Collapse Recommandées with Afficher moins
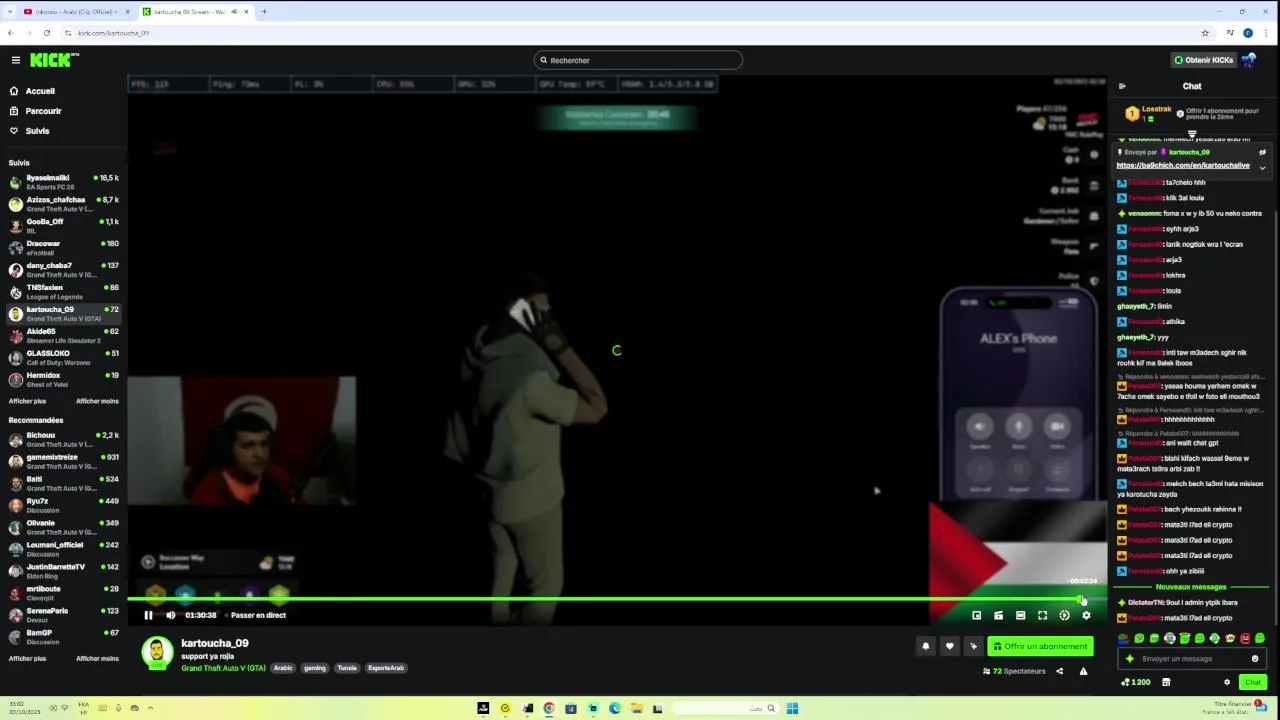 (97, 658)
